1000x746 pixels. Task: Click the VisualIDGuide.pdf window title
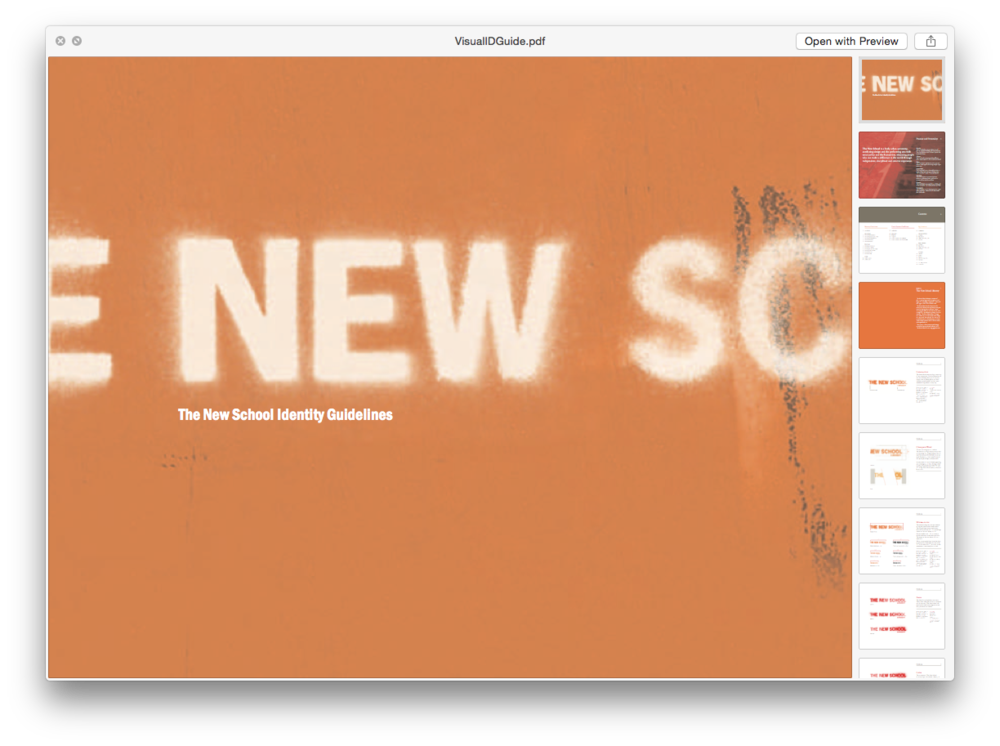499,41
